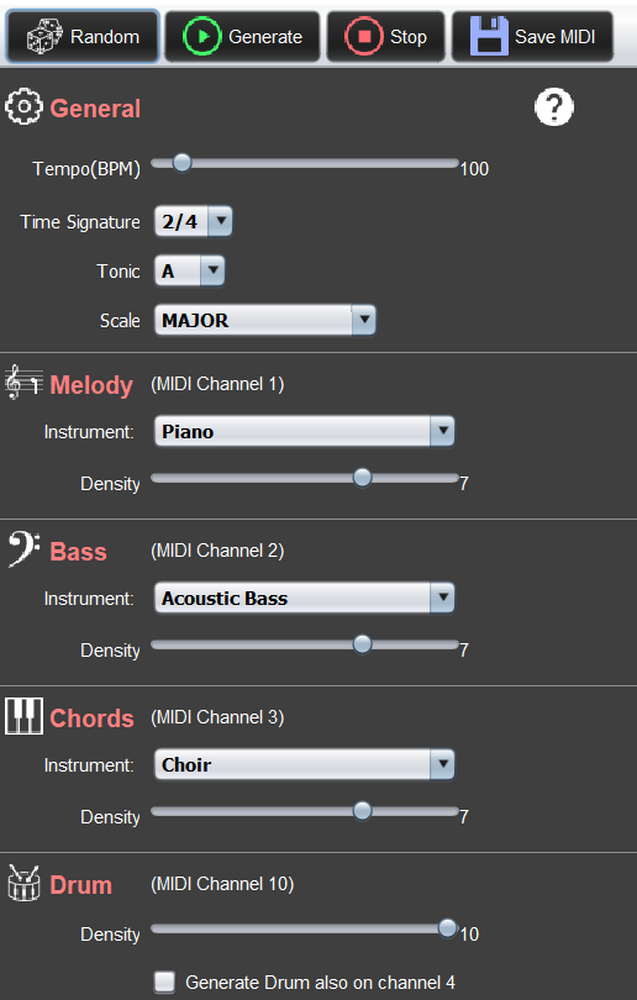This screenshot has width=637, height=1000.
Task: Click the green play Generate icon
Action: 202,37
